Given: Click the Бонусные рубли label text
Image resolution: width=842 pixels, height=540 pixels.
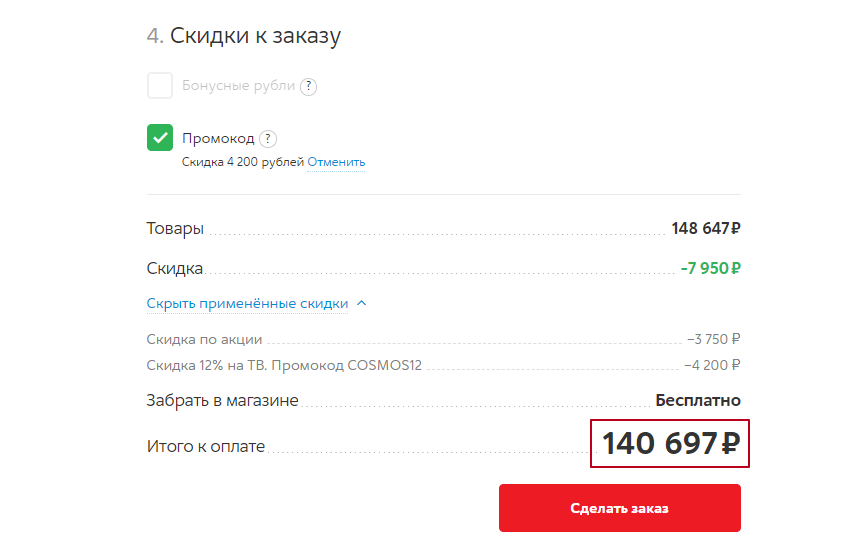Looking at the screenshot, I should [x=238, y=86].
